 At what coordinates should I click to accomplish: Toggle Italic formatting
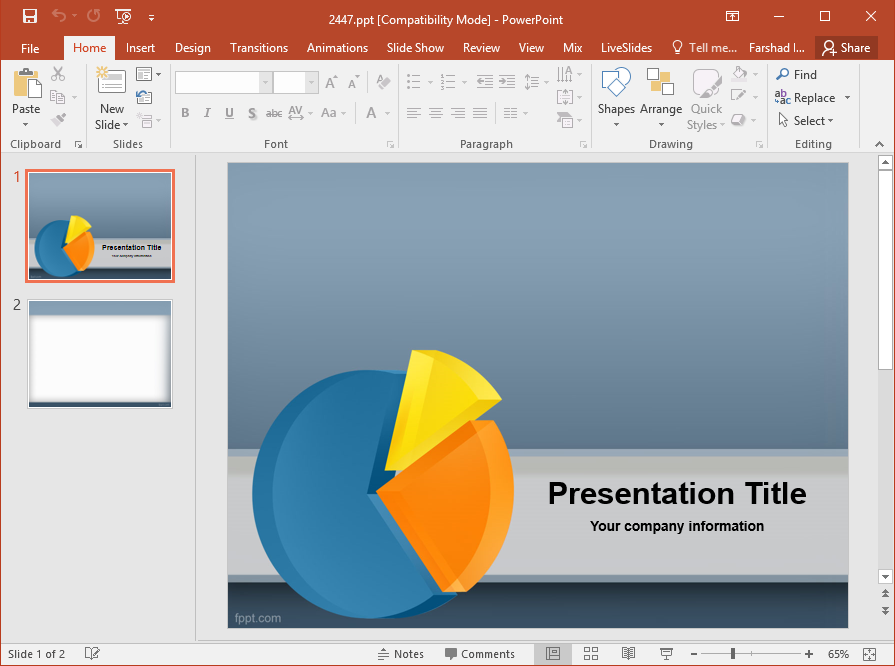pyautogui.click(x=207, y=113)
